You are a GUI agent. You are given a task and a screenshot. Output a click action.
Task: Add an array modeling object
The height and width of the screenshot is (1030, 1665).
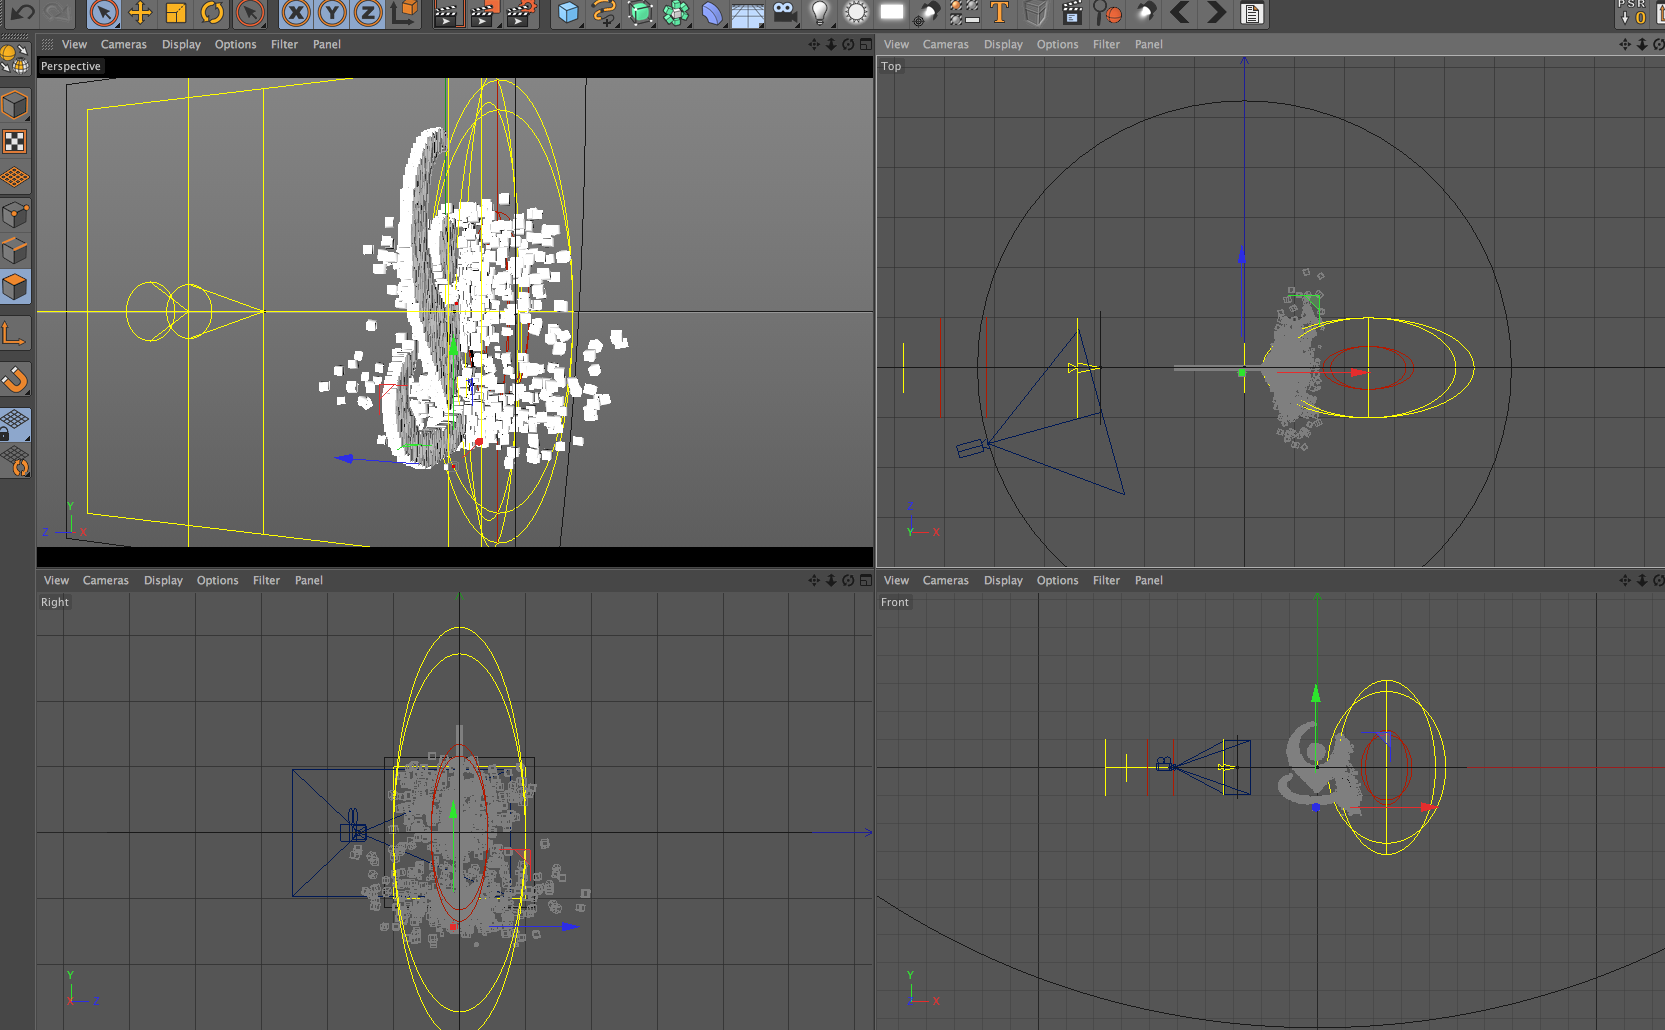(676, 13)
